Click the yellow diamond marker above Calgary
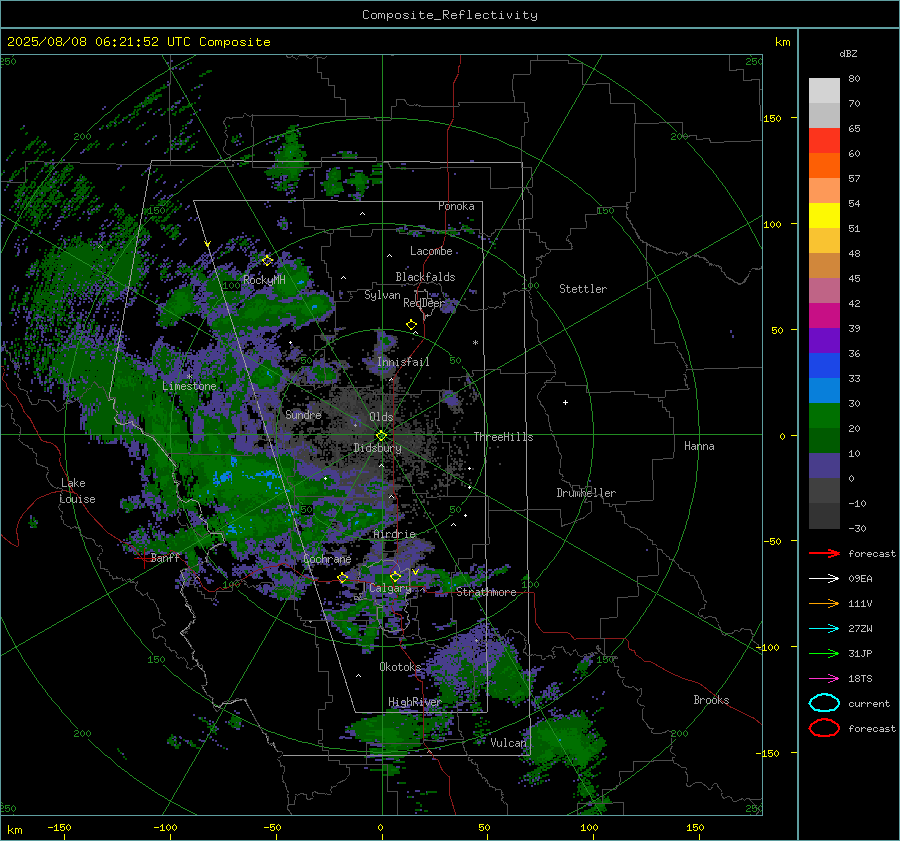 pos(395,576)
